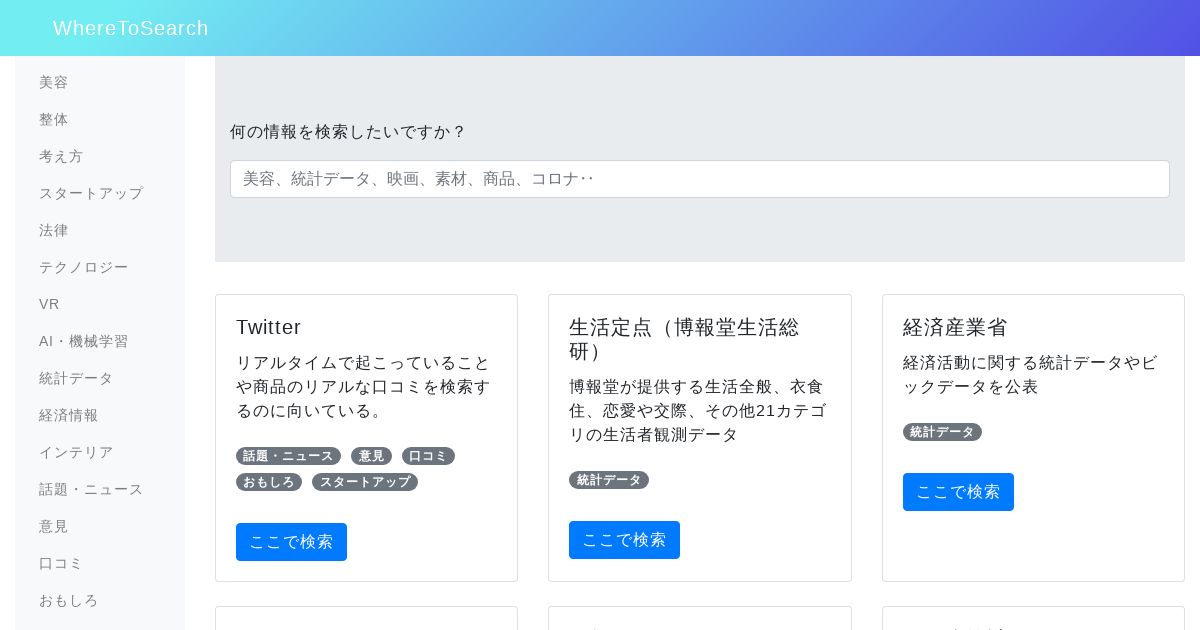Image resolution: width=1200 pixels, height=630 pixels.
Task: Click the 話題・ニュース tag on Twitter card
Action: pos(288,456)
